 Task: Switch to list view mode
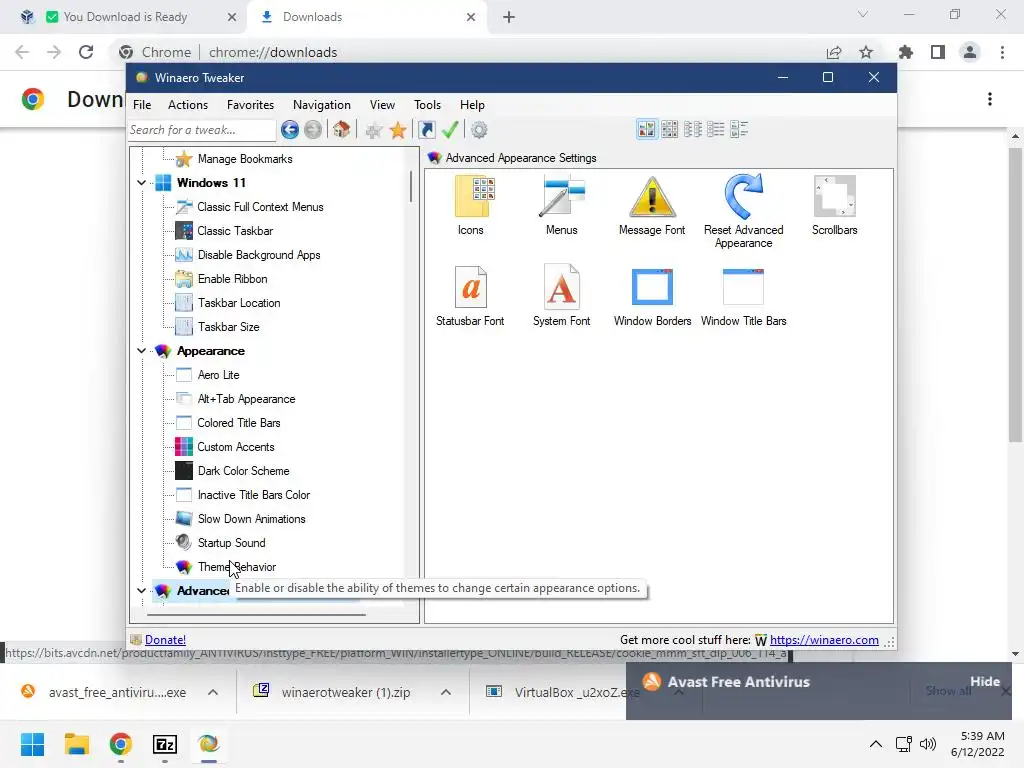716,129
